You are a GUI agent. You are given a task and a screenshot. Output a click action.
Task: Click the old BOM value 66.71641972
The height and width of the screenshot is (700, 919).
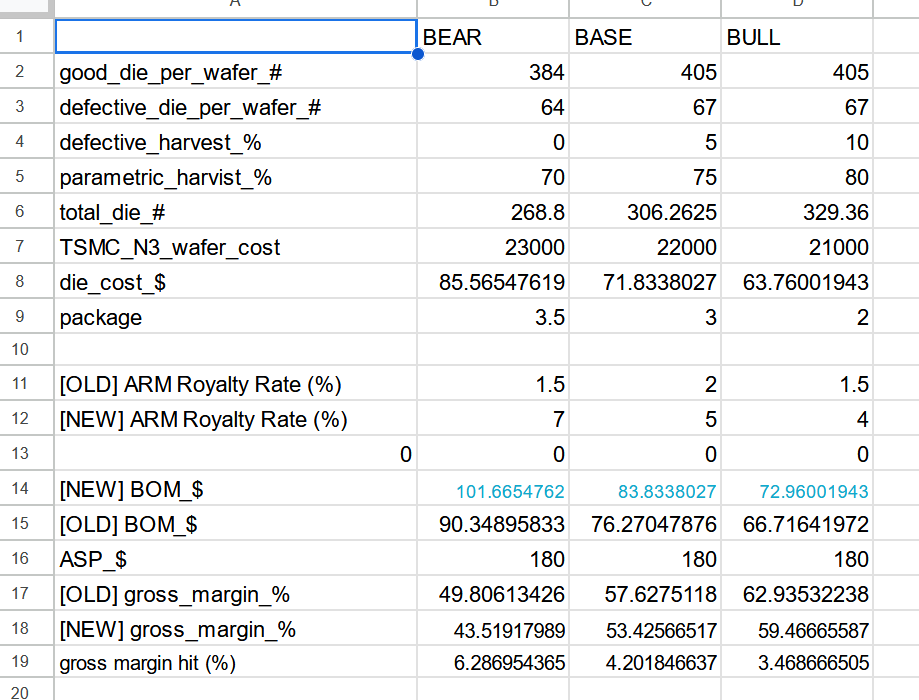797,524
